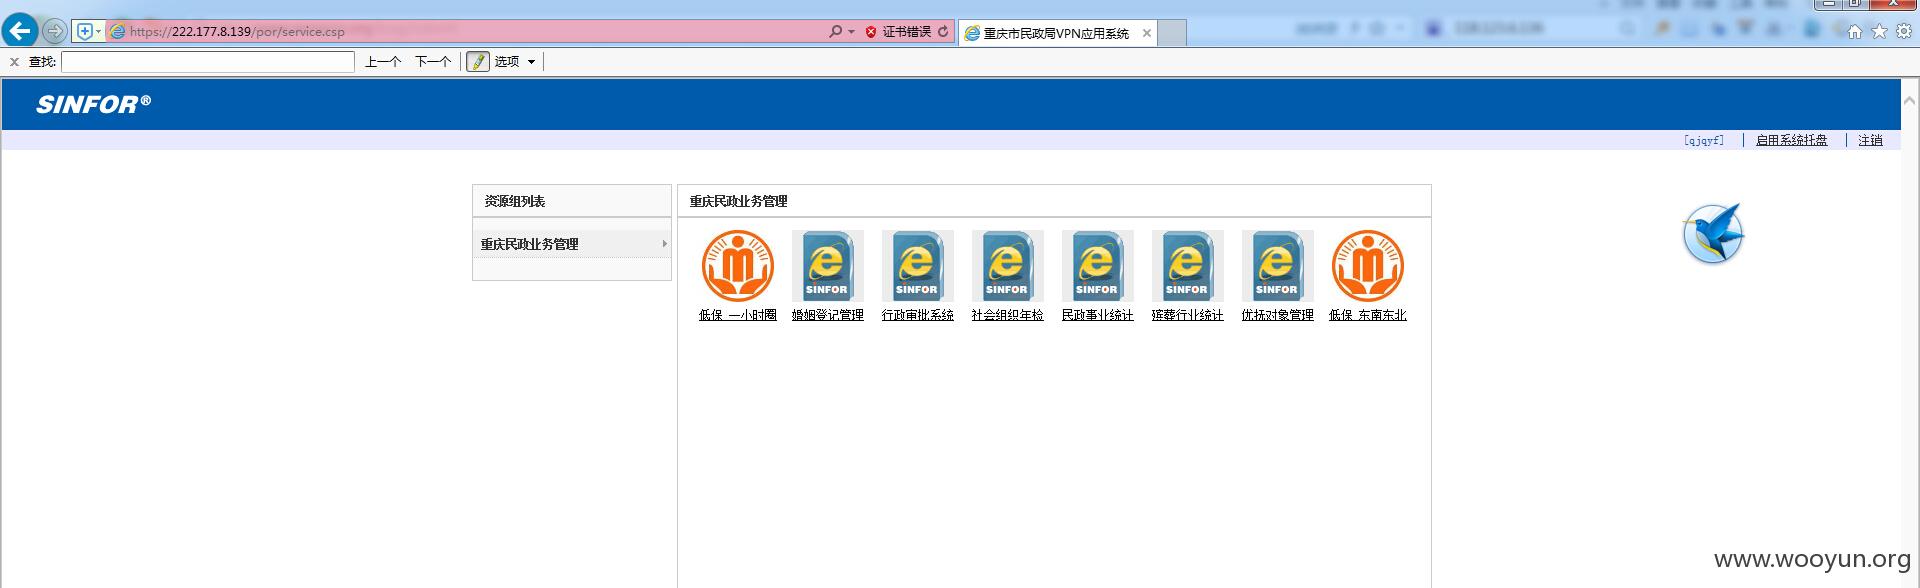The width and height of the screenshot is (1920, 588).
Task: Focus the 查找 search input field
Action: point(208,62)
